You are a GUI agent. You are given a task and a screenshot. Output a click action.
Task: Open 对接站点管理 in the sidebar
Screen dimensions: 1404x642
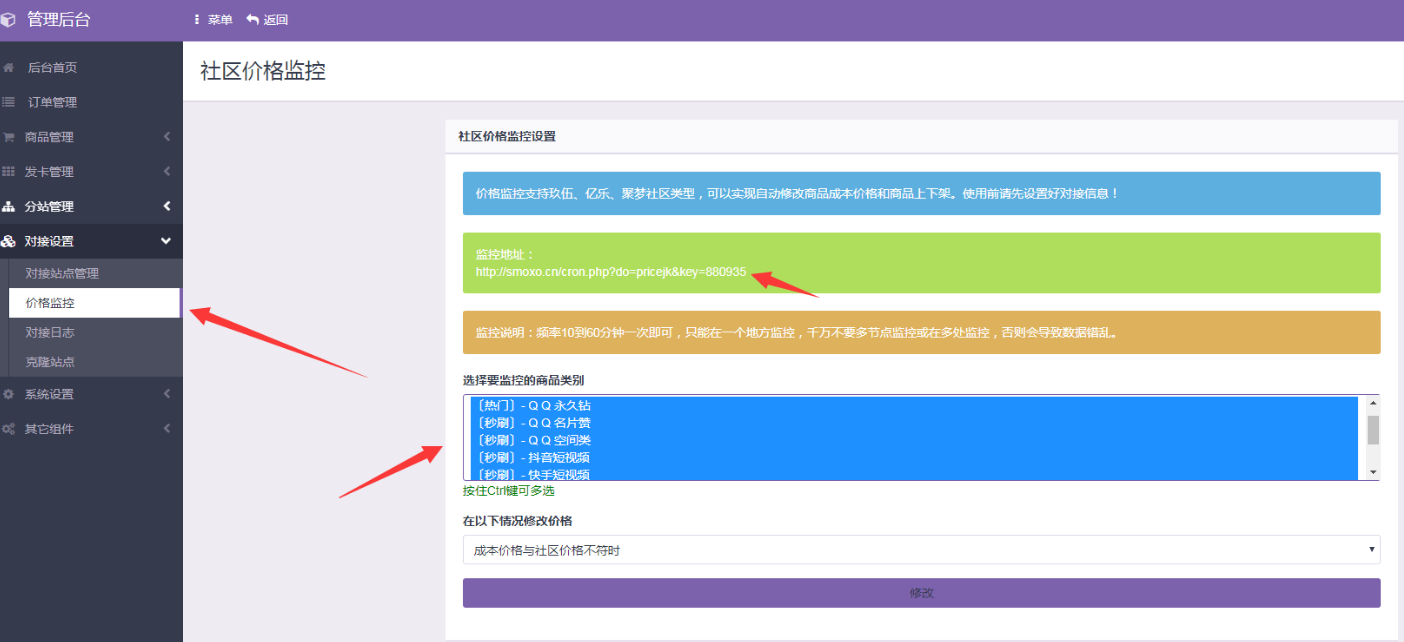click(x=62, y=273)
